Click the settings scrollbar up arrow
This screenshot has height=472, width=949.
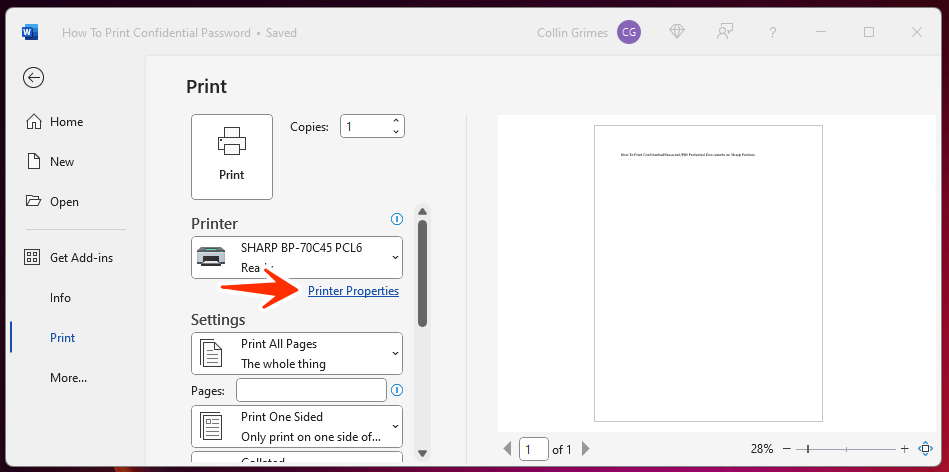pyautogui.click(x=422, y=211)
